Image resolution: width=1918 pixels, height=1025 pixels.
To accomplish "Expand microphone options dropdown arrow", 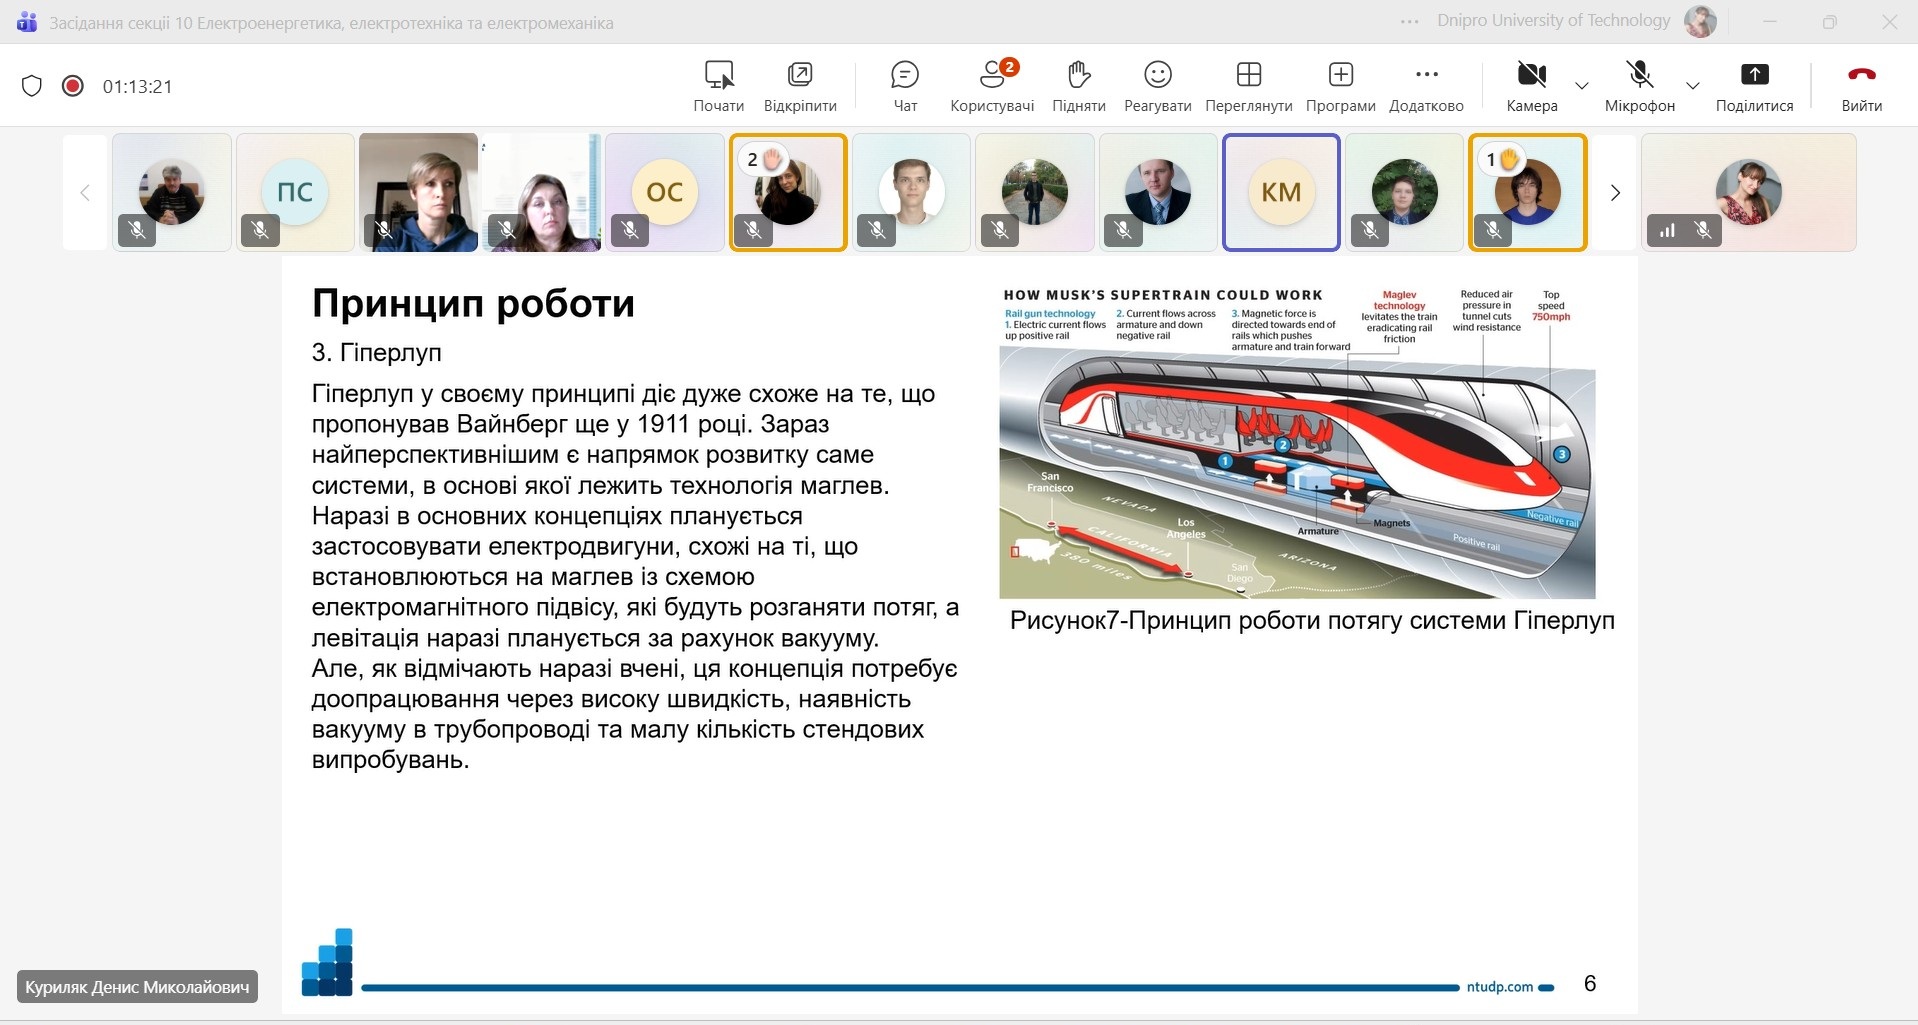I will 1693,86.
